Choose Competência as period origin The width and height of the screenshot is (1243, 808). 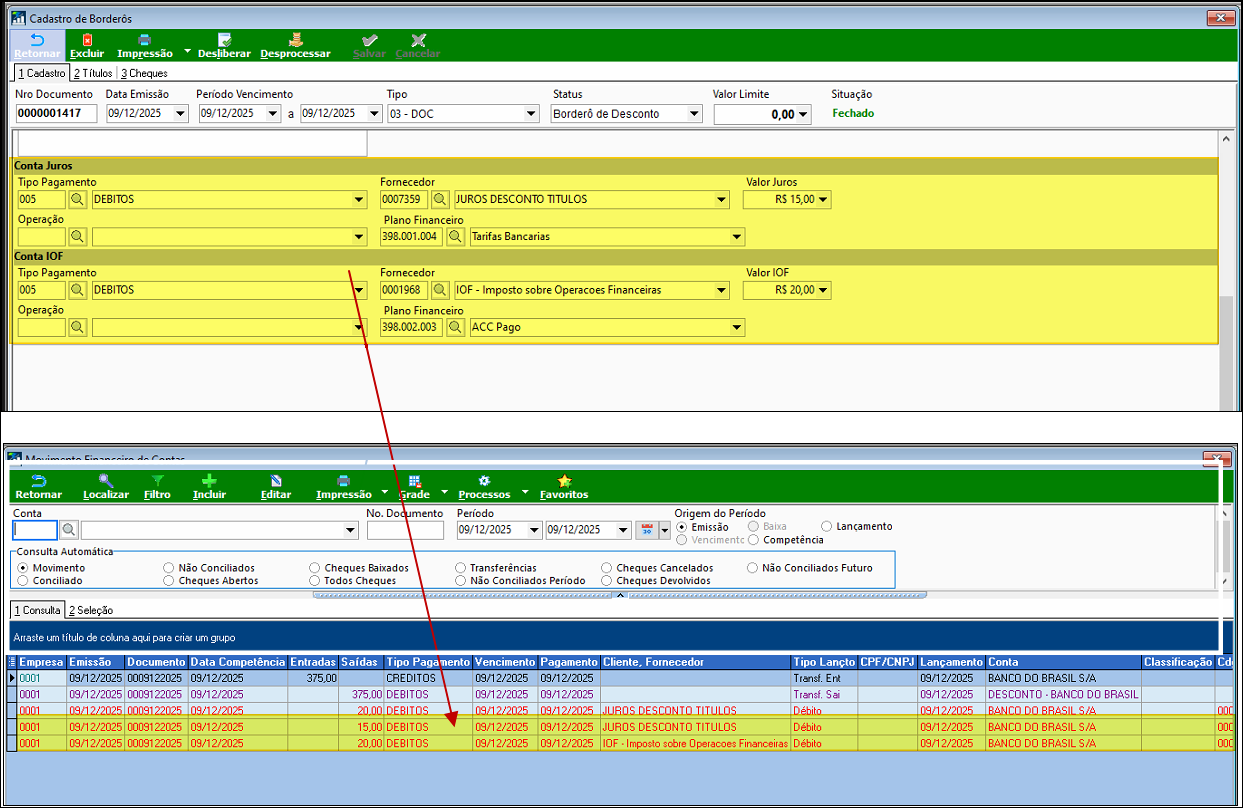[x=755, y=540]
